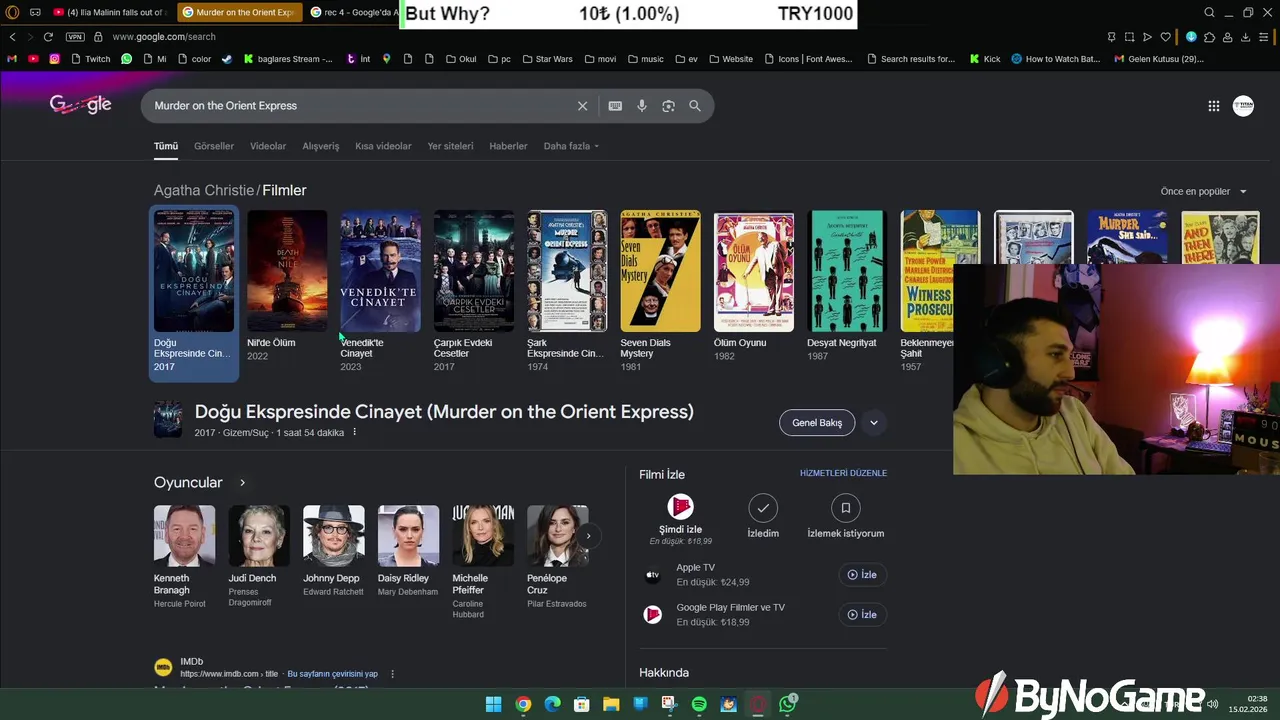Open the Google account avatar menu

tap(1243, 106)
